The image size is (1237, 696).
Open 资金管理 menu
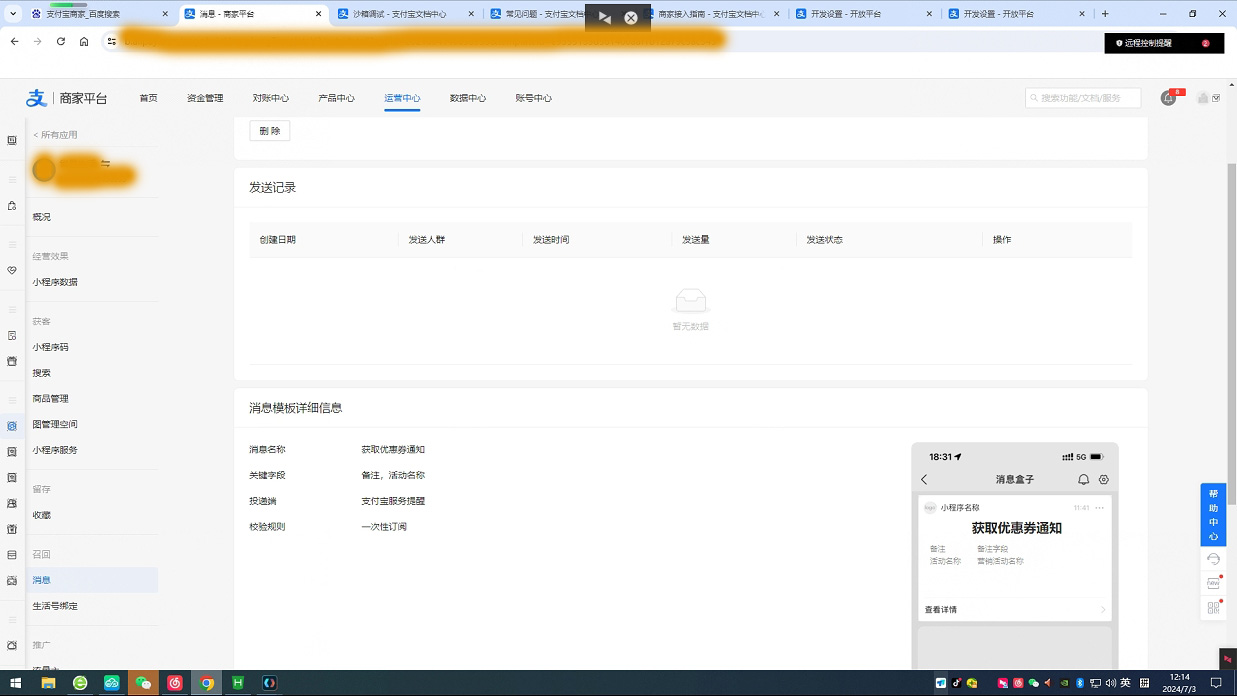tap(205, 98)
